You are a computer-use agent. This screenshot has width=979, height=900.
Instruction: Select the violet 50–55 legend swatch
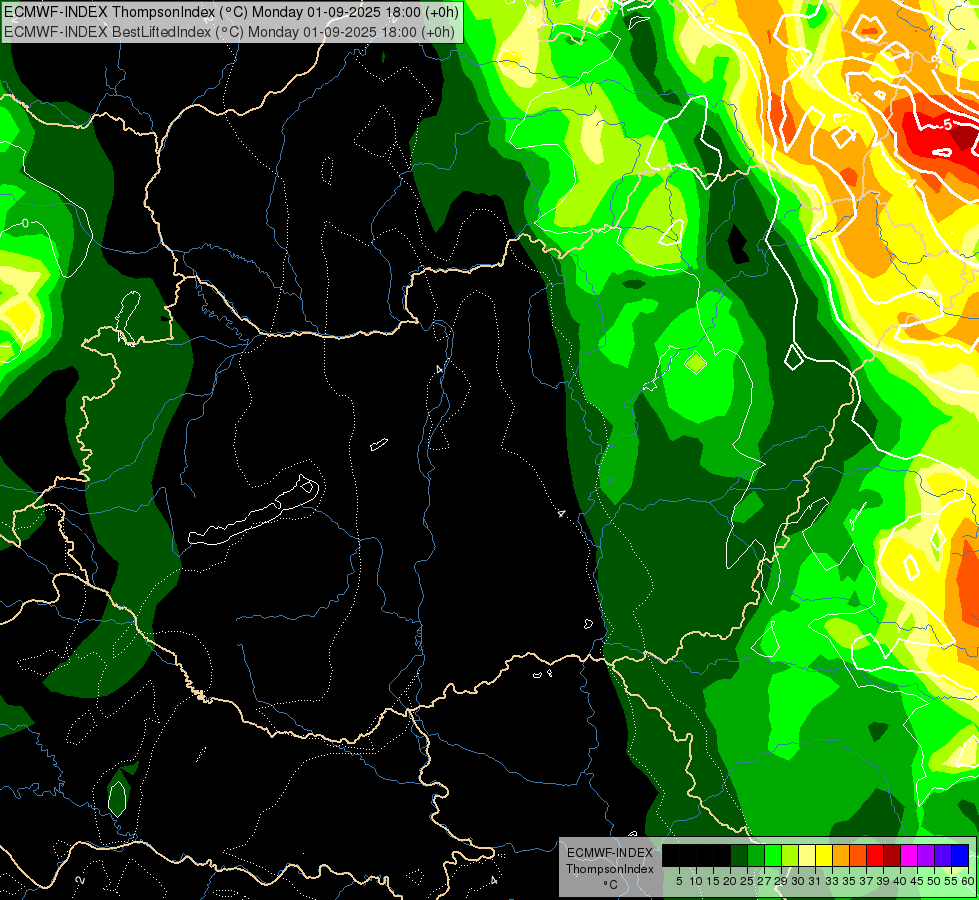click(943, 855)
